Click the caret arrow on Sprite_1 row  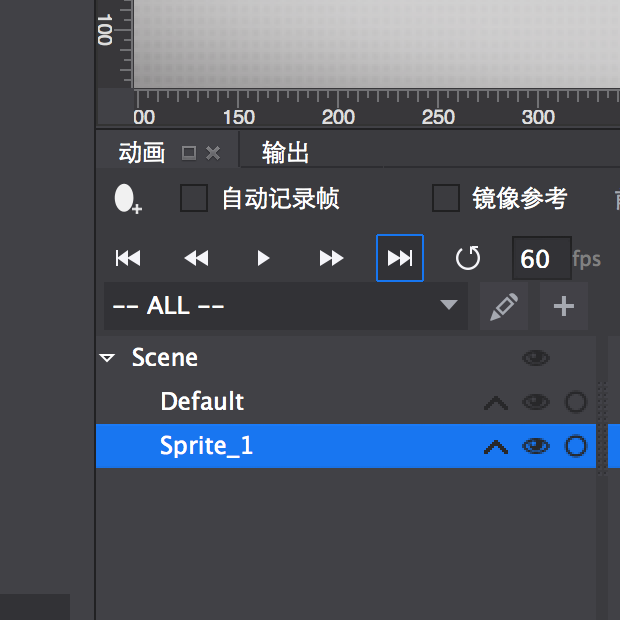496,447
